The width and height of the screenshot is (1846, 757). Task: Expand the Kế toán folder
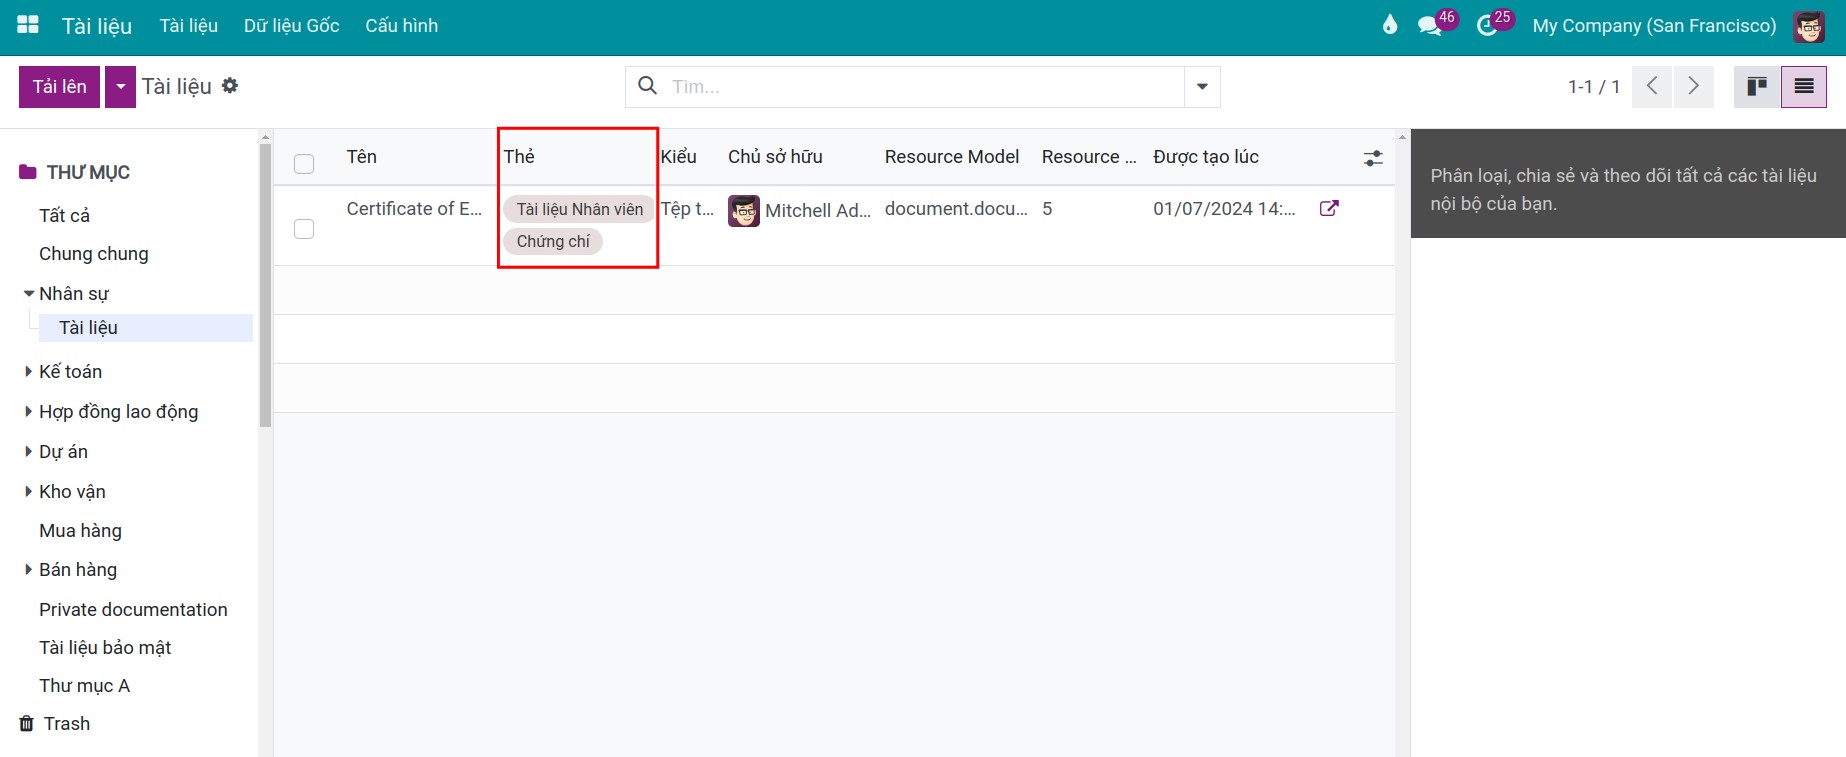(29, 371)
